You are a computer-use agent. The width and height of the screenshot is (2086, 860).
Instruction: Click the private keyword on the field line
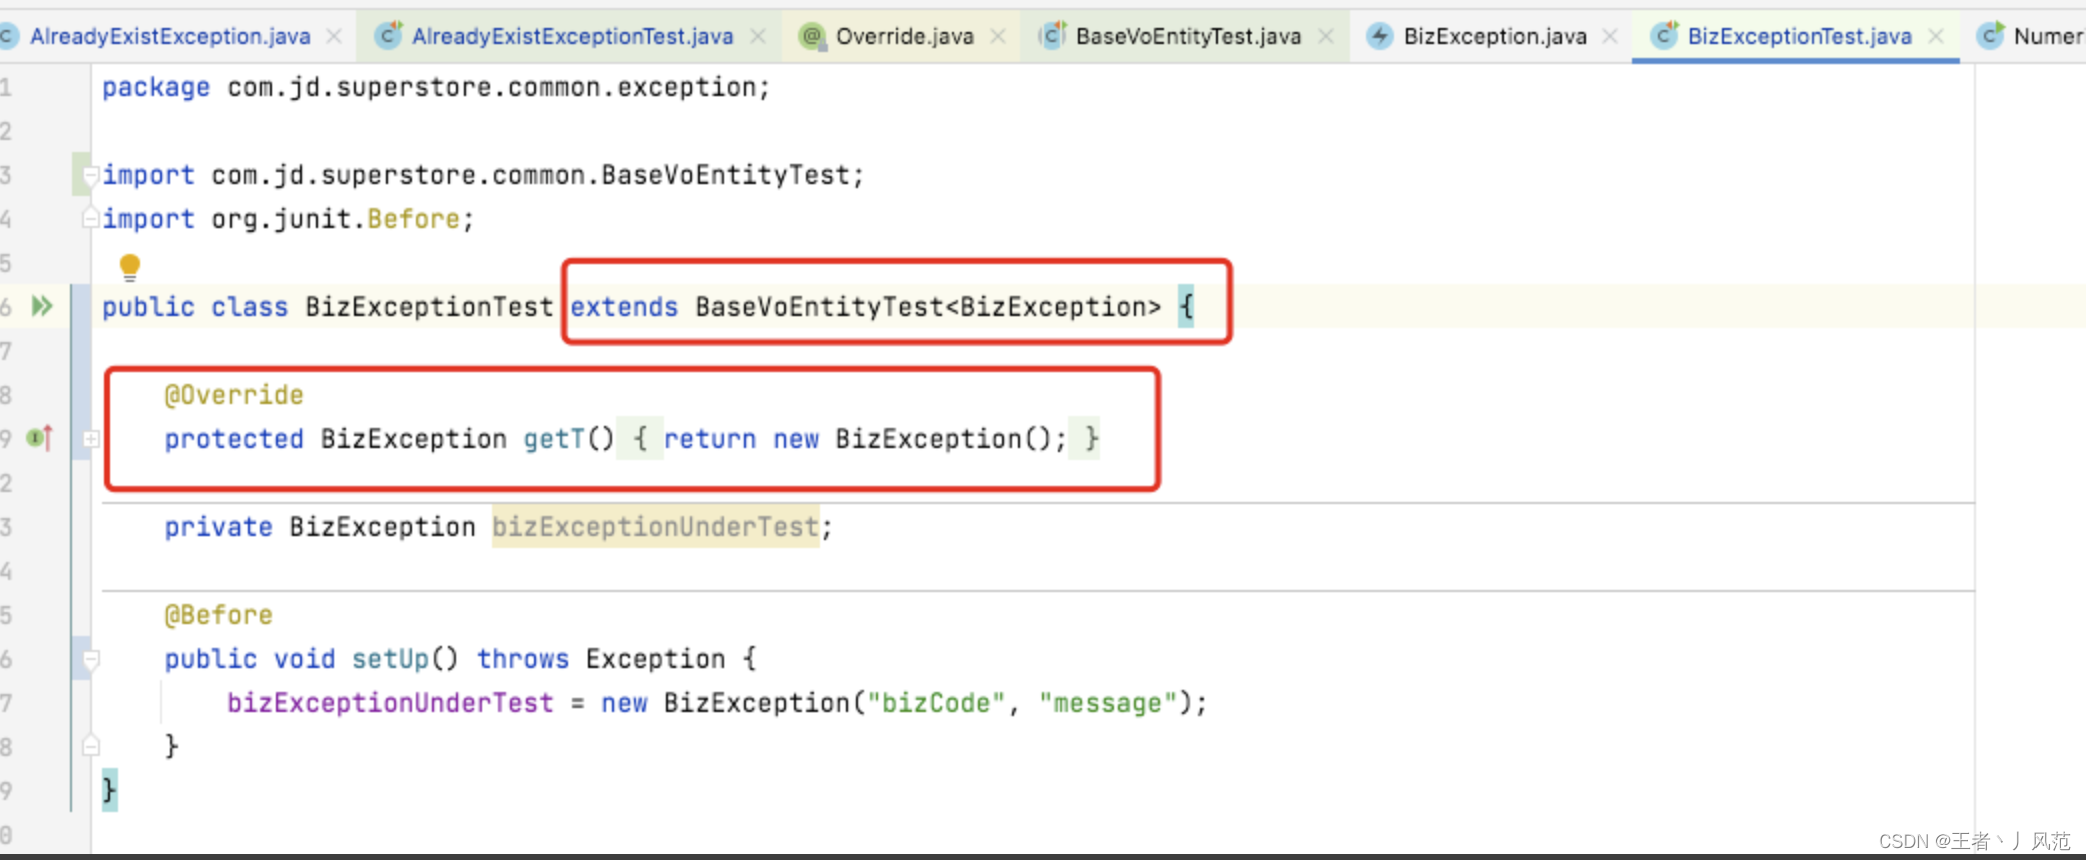point(218,527)
